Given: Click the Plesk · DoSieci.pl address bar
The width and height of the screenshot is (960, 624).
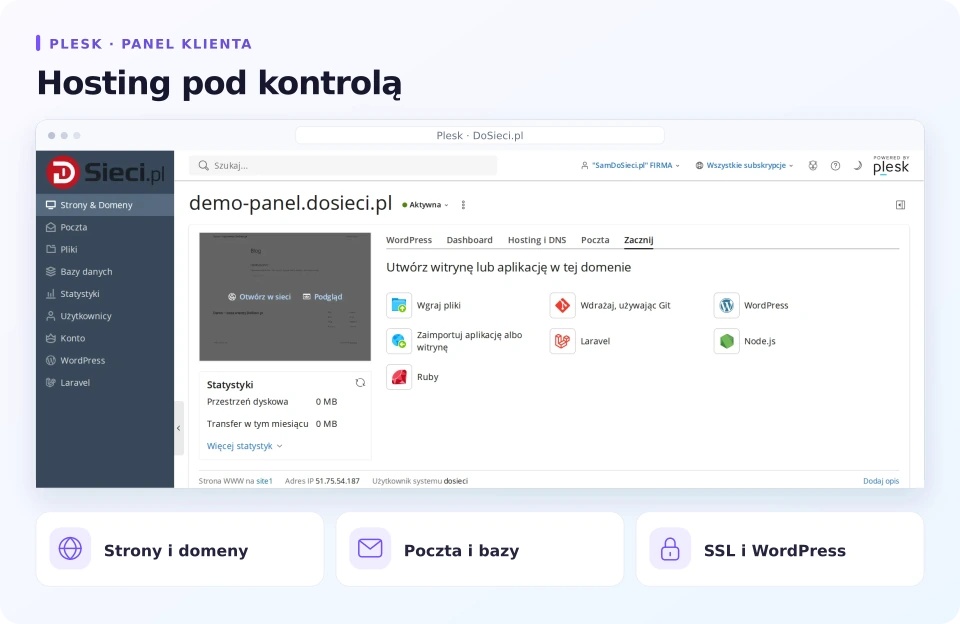Looking at the screenshot, I should click(x=480, y=135).
